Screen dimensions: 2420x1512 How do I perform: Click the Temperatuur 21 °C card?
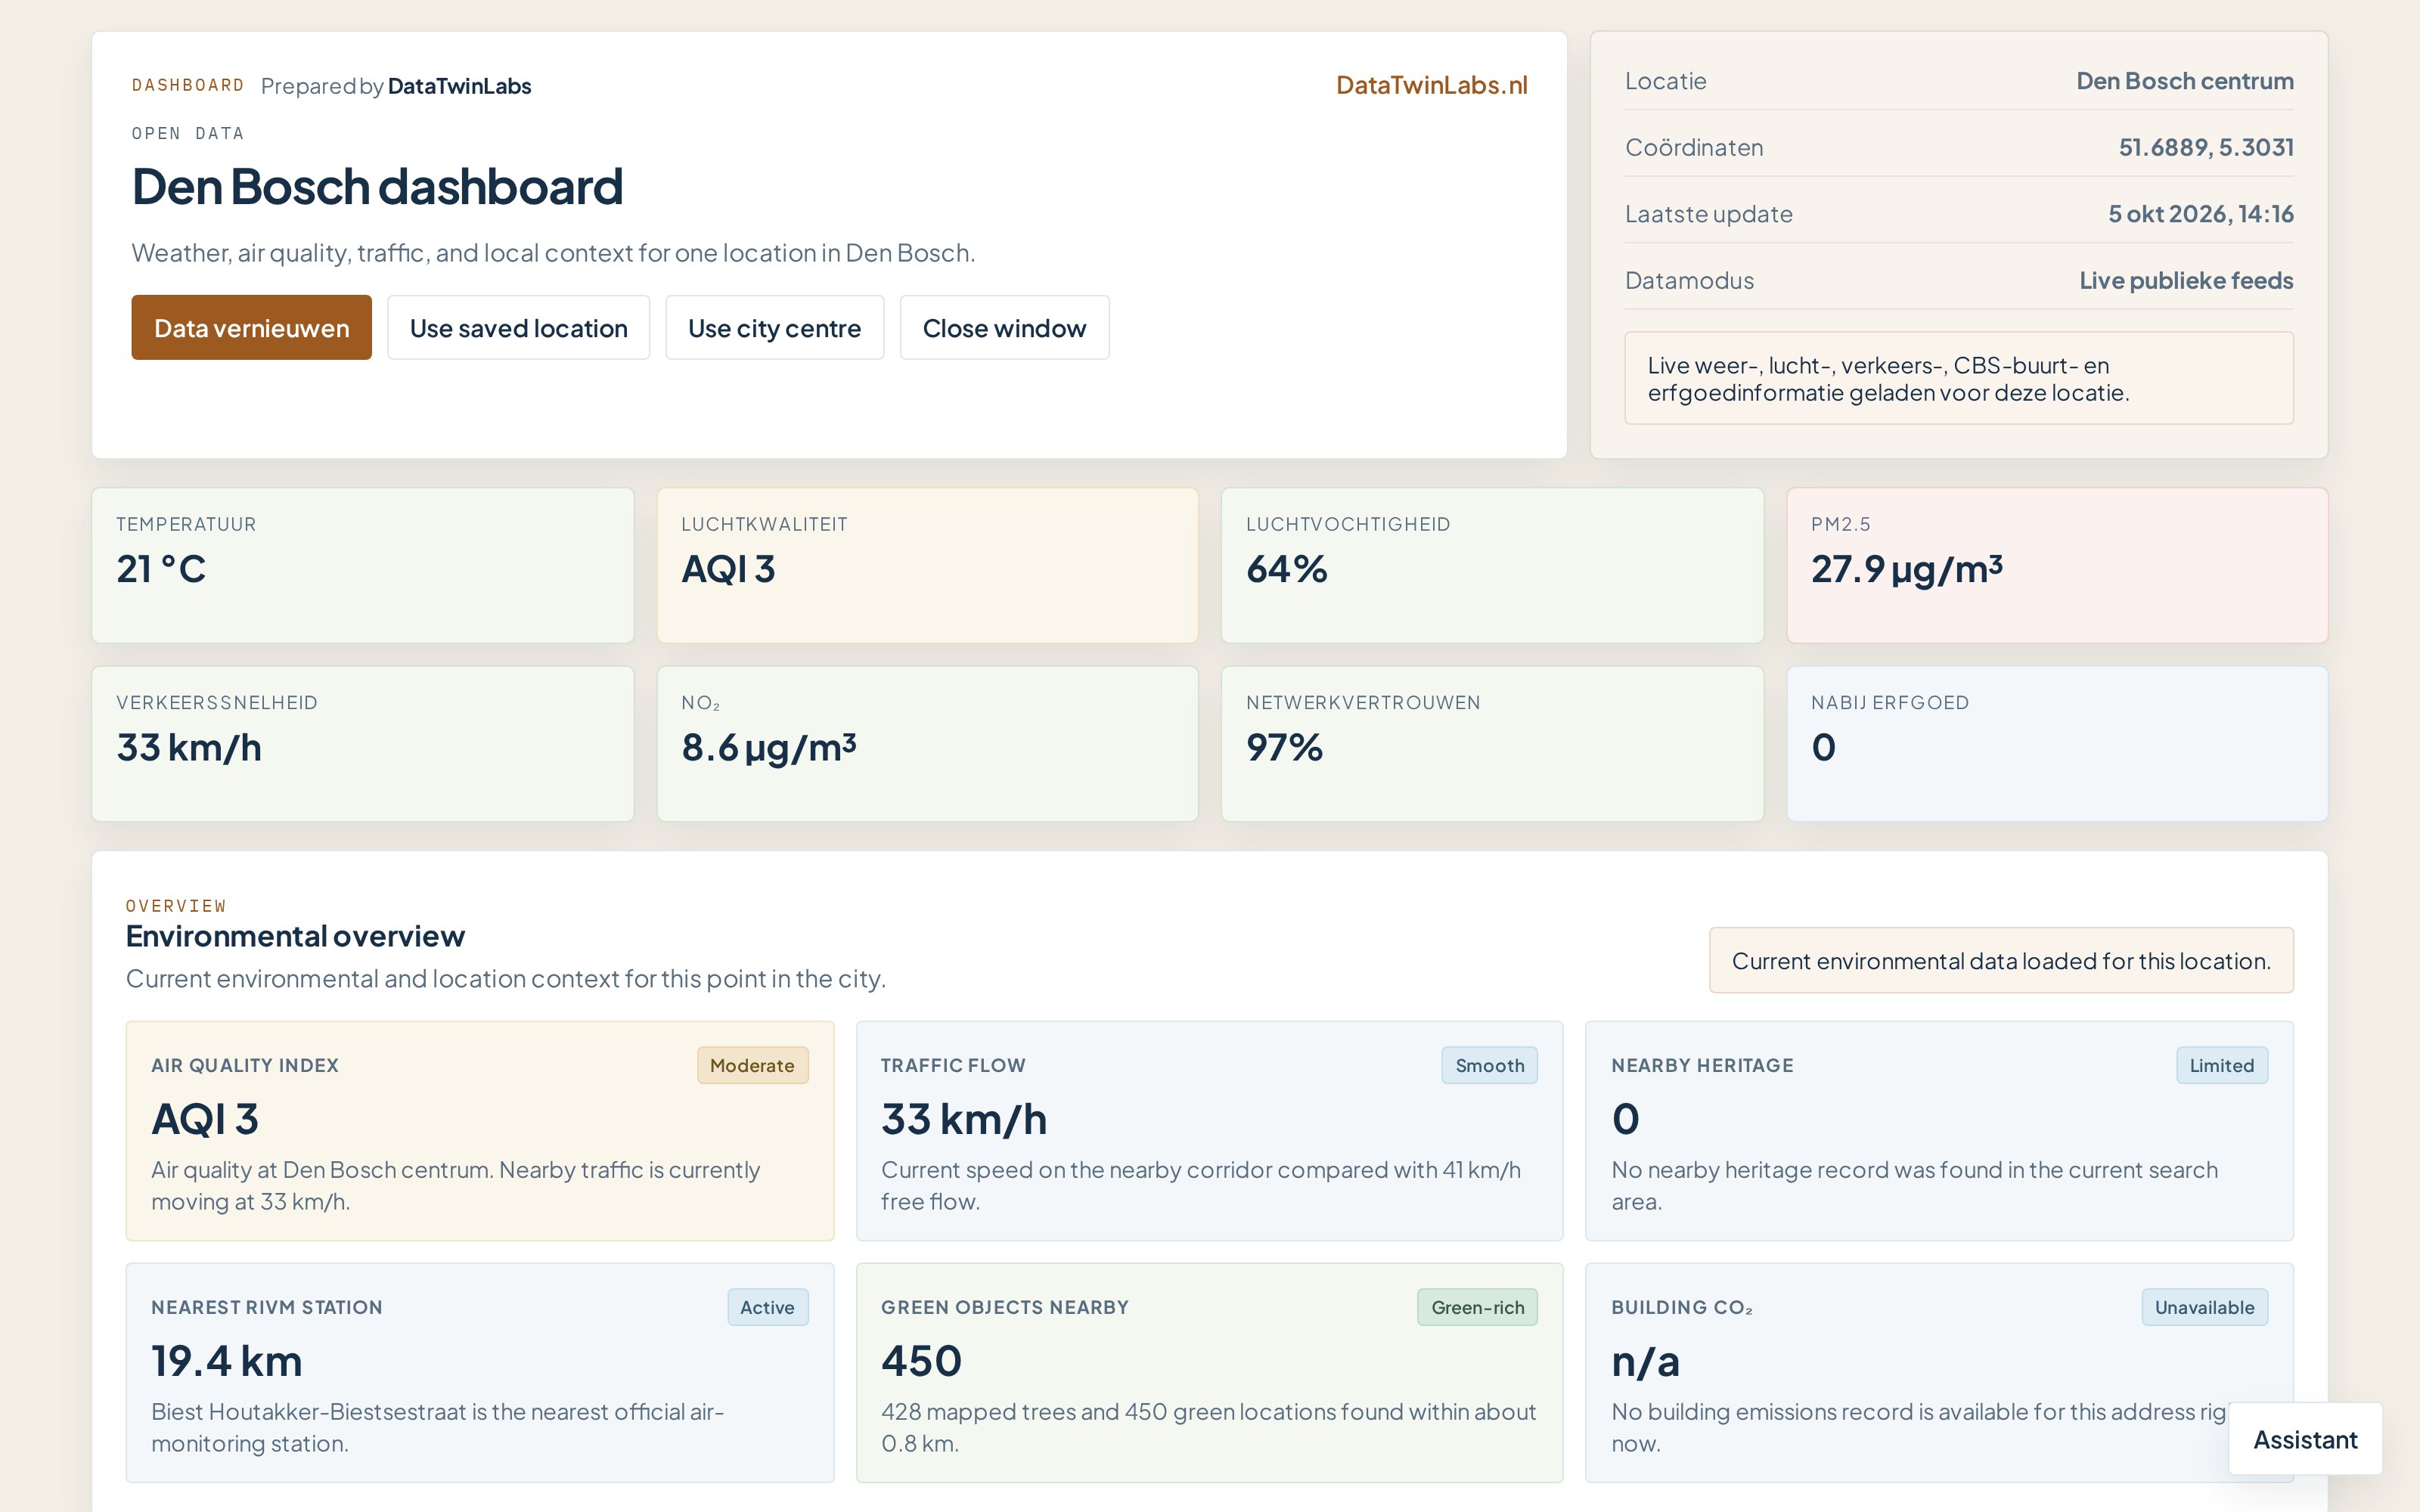(362, 565)
